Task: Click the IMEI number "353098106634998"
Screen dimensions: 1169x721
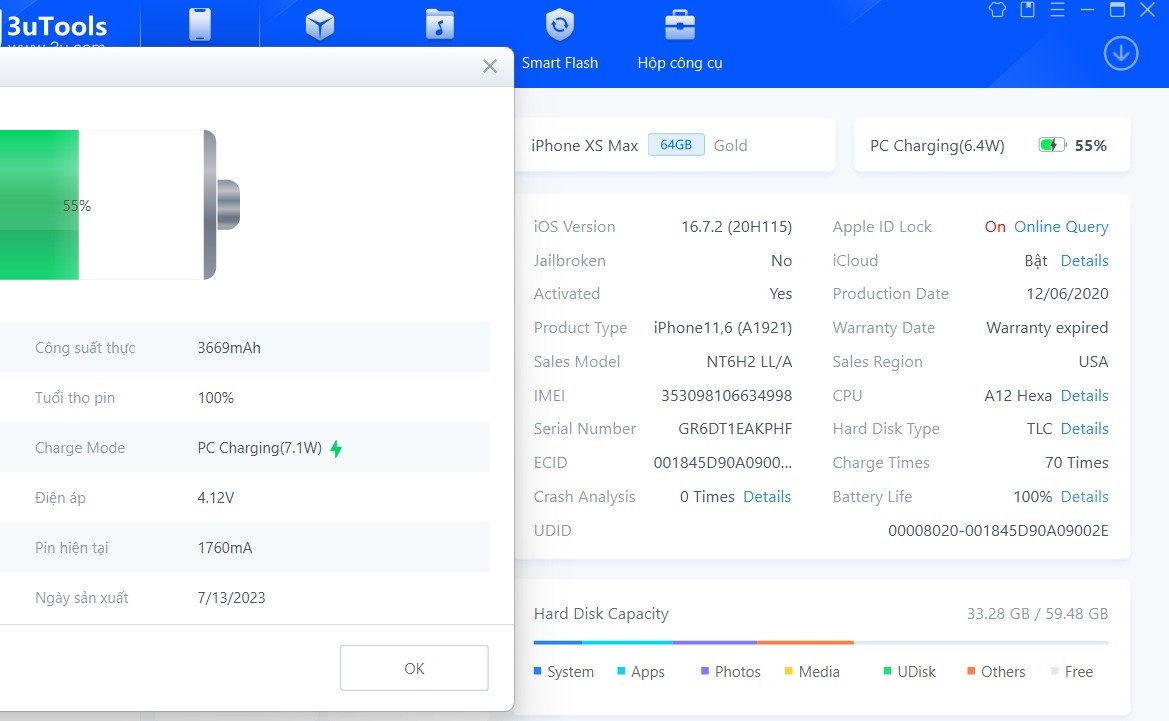Action: [726, 395]
